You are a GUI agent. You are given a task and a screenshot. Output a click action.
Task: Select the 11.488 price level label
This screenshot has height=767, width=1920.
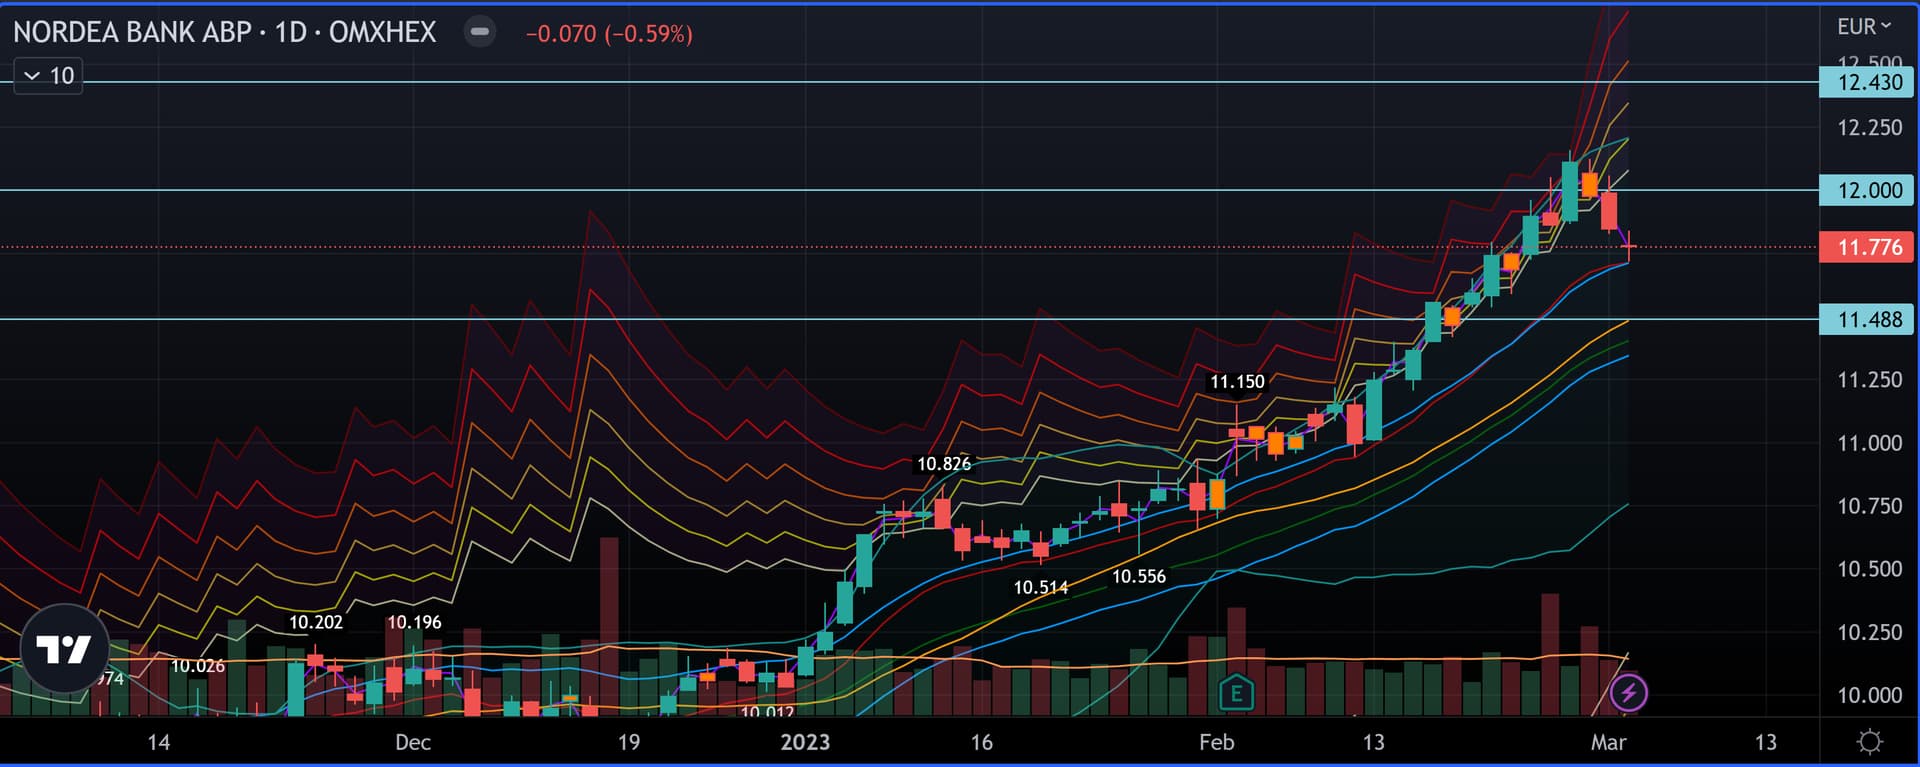(1868, 319)
